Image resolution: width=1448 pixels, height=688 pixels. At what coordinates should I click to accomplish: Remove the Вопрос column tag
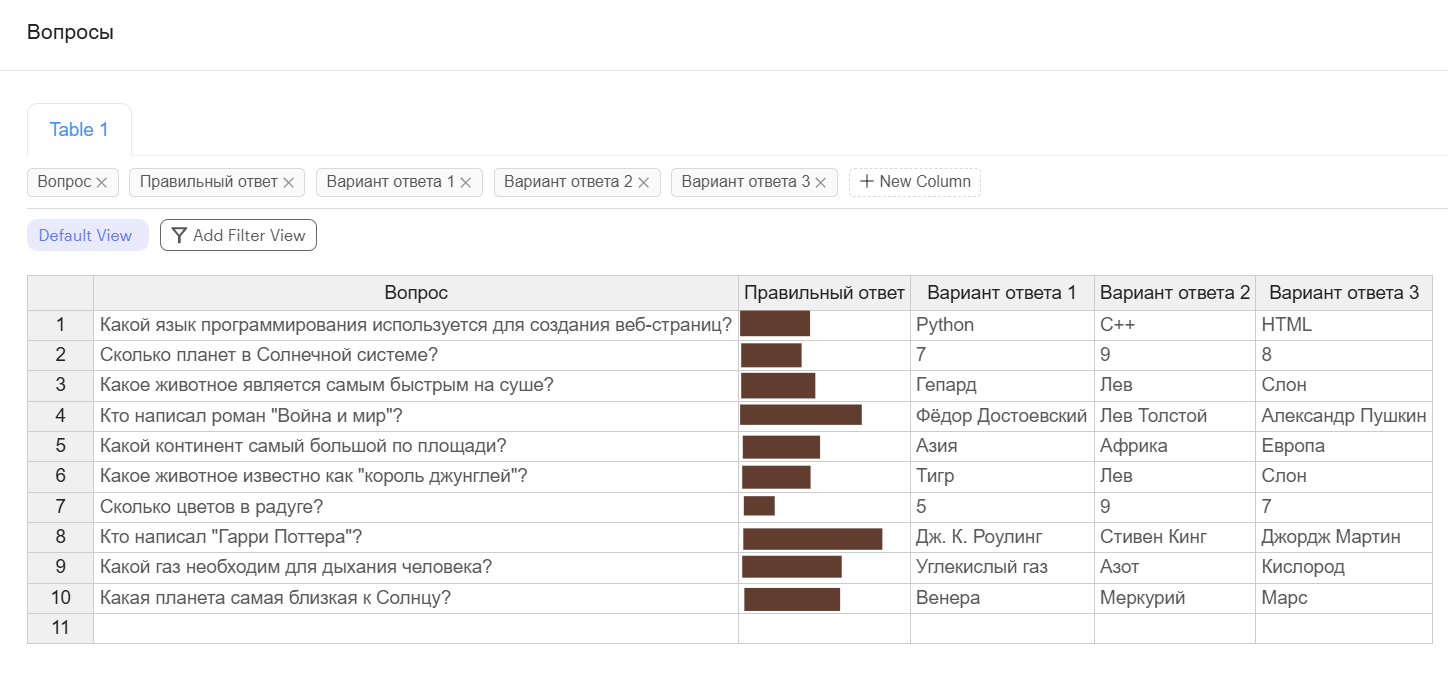click(102, 183)
